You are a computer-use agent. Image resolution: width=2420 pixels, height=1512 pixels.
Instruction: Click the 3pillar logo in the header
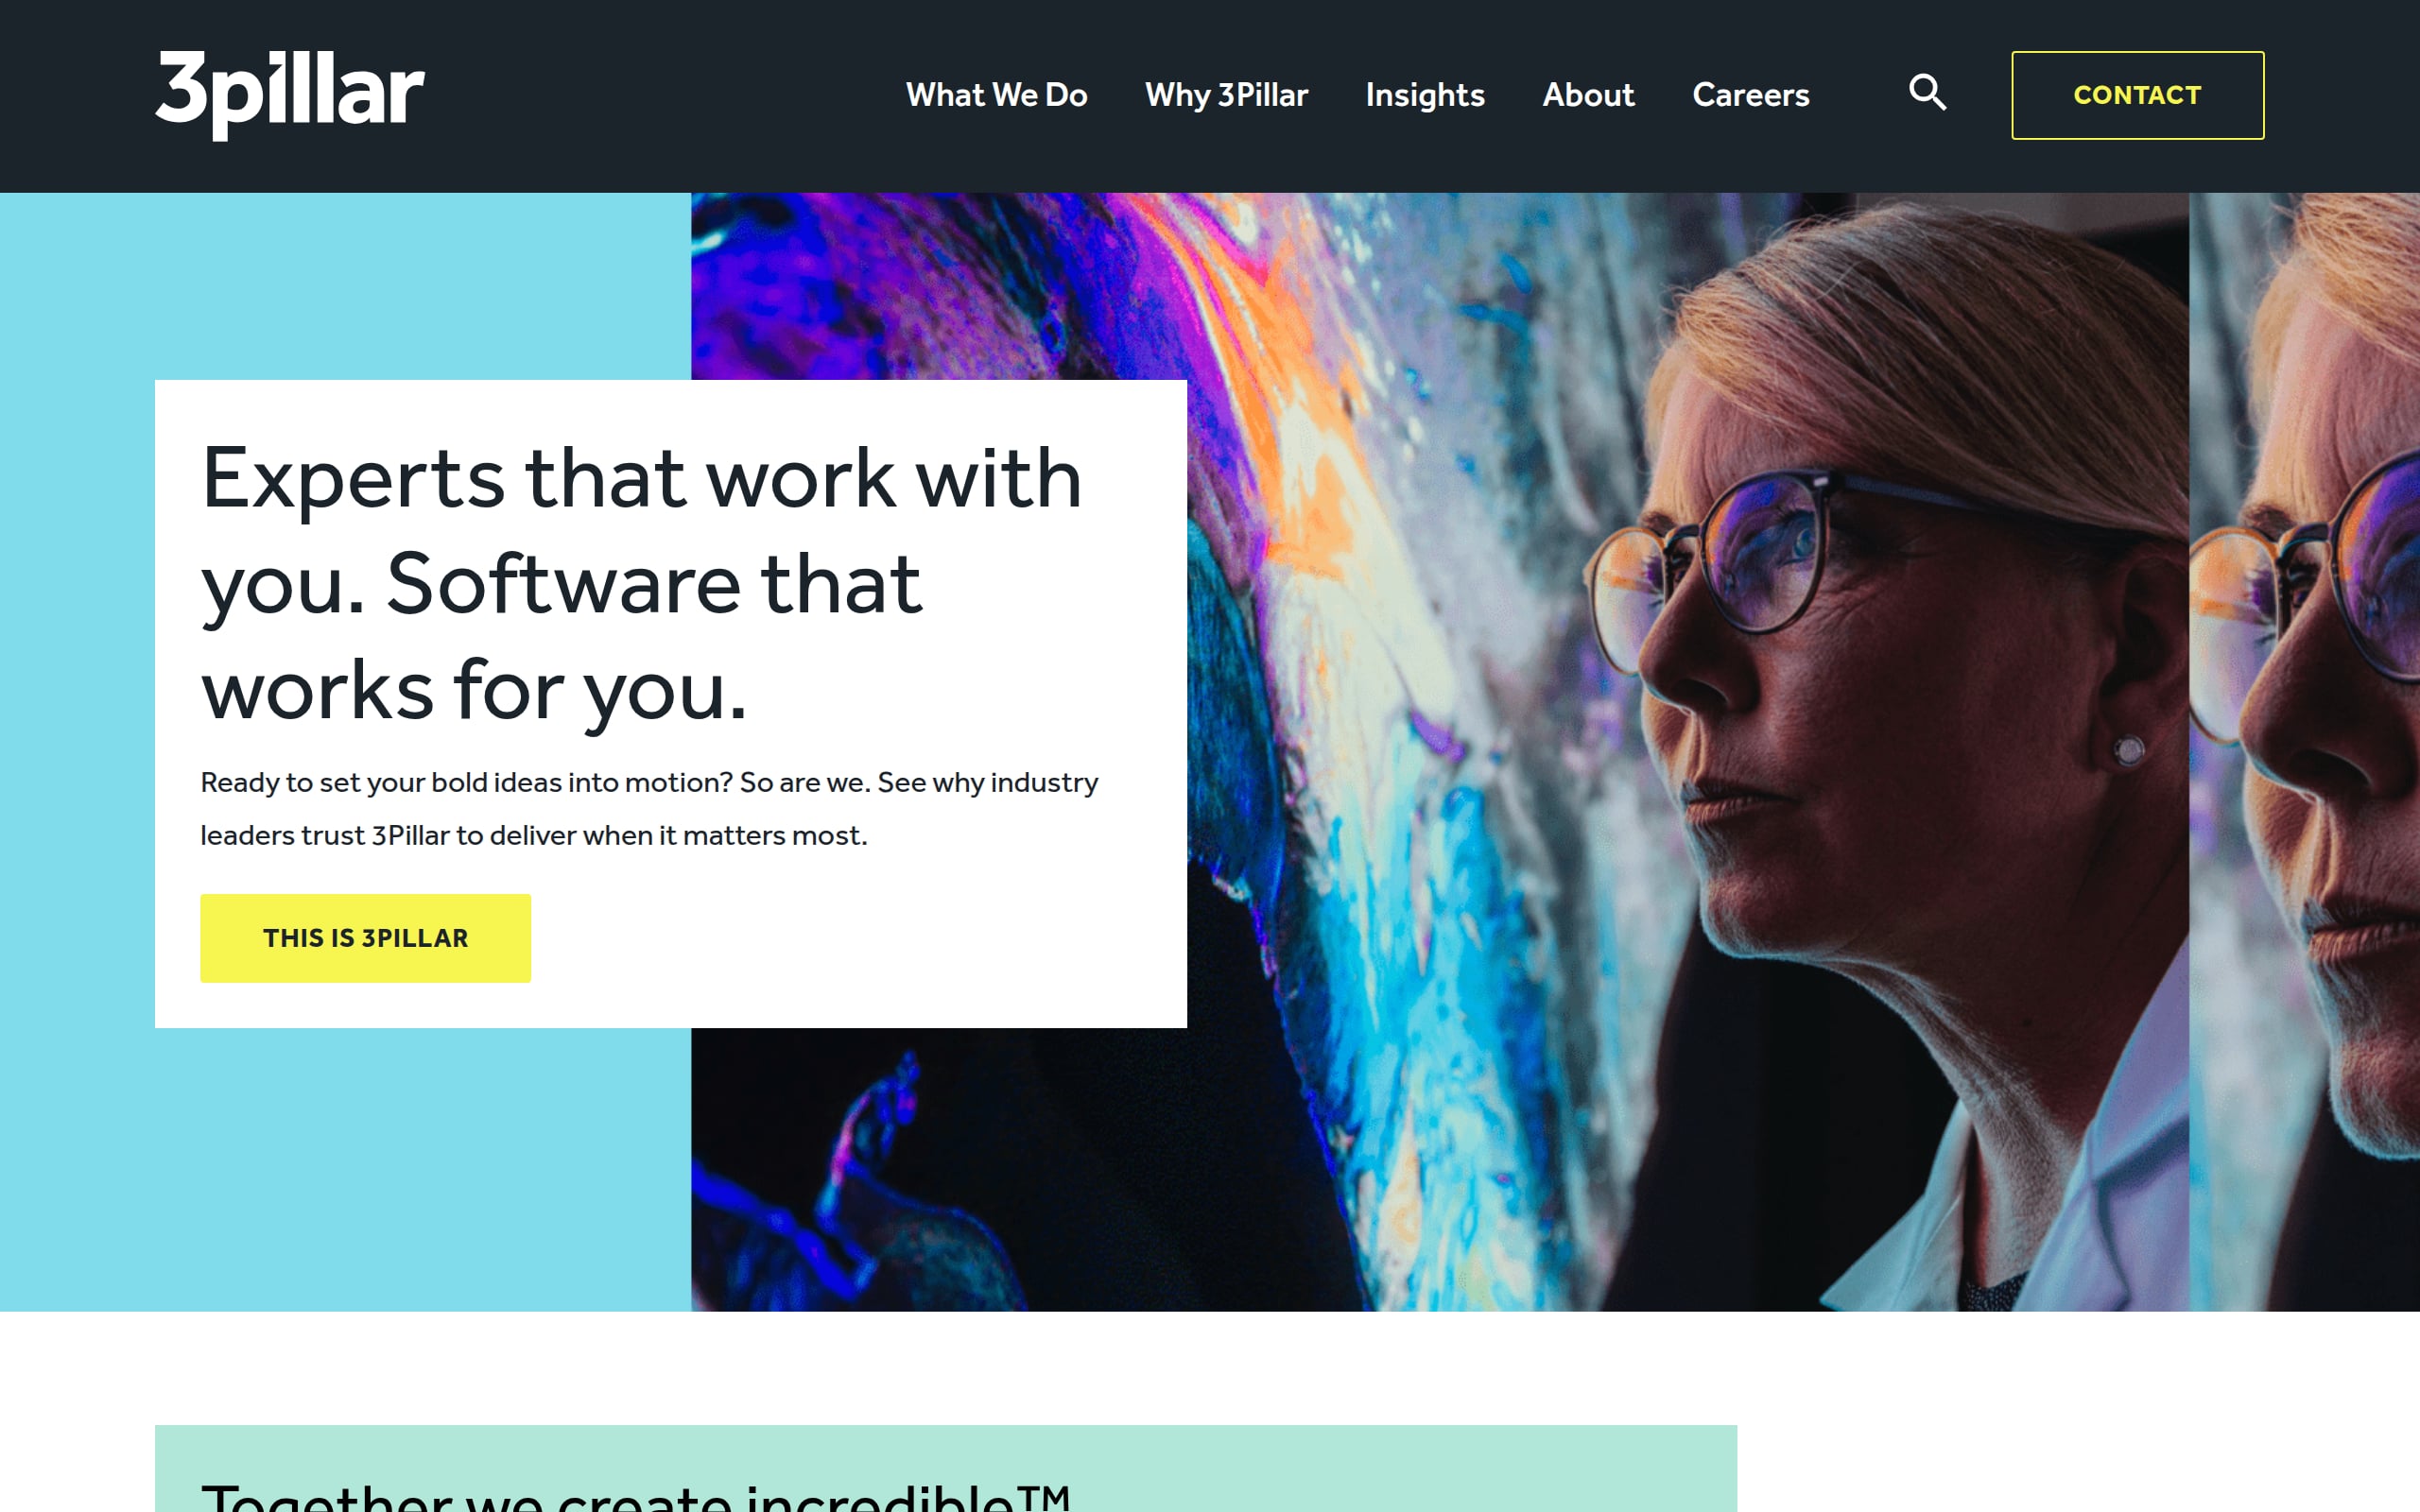coord(290,95)
